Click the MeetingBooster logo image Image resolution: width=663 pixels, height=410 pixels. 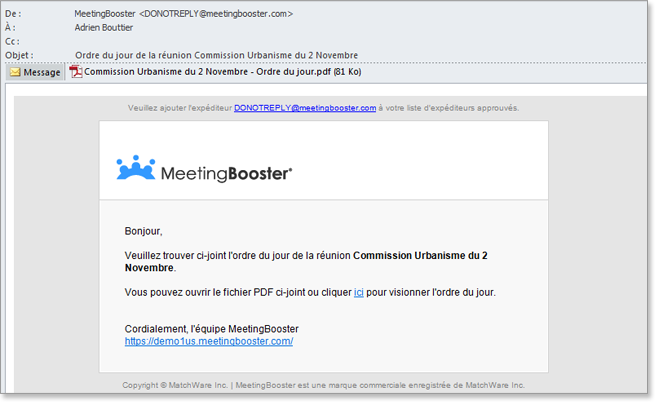pyautogui.click(x=204, y=169)
